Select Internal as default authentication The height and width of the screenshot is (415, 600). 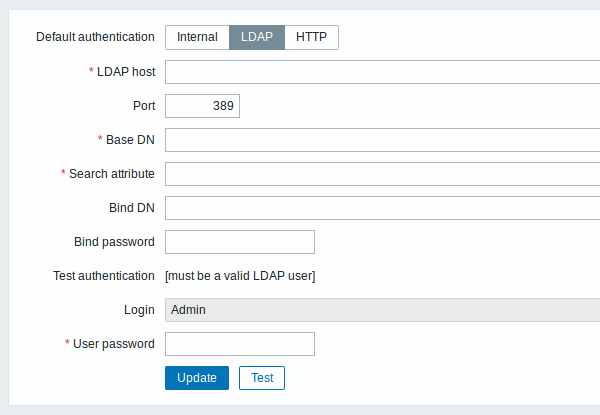(x=197, y=37)
